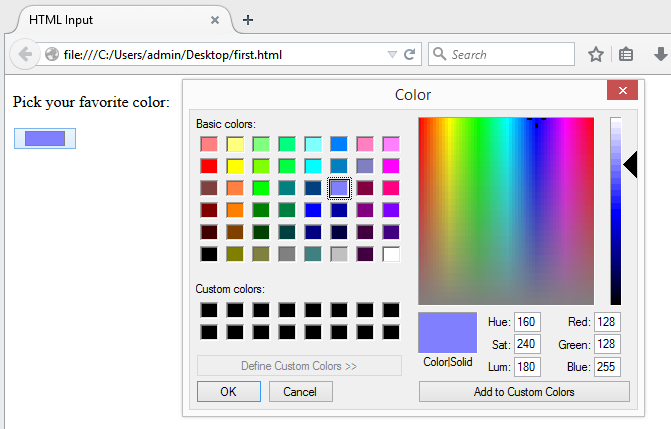Click the globe site identity icon
671x429 pixels.
[x=52, y=54]
